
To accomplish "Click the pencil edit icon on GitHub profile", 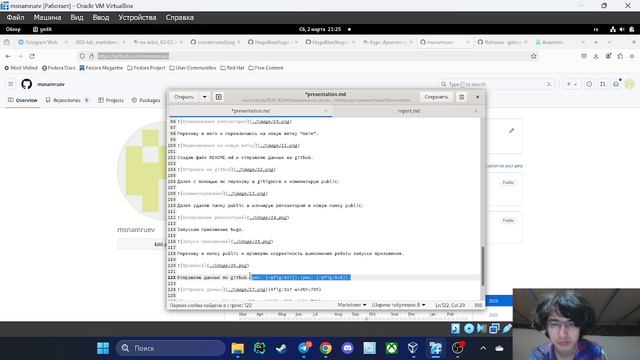I will tap(511, 131).
